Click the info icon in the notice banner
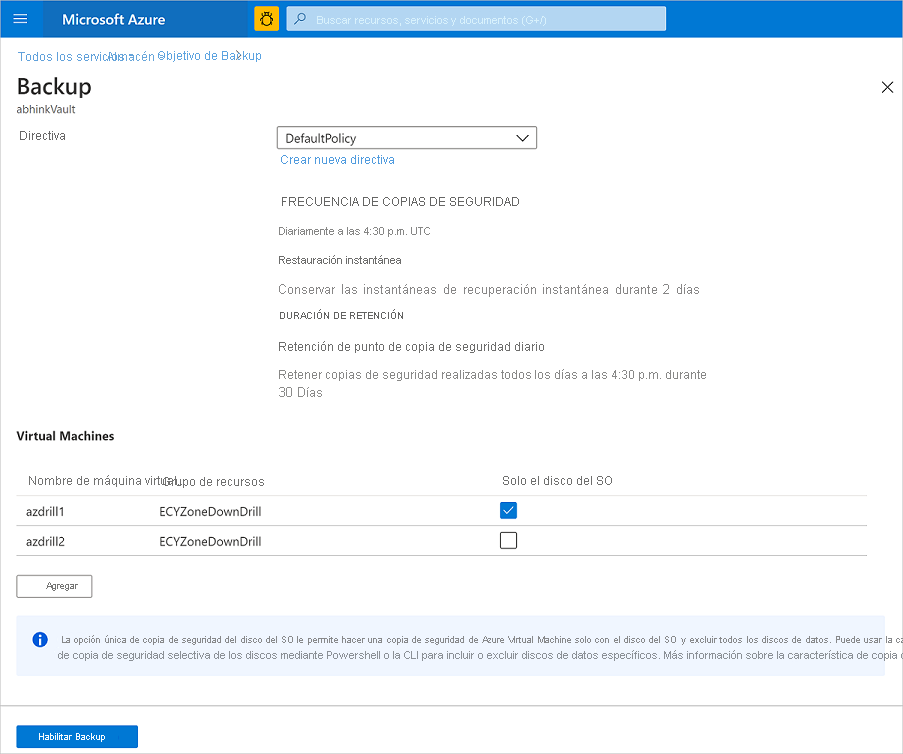903x754 pixels. [40, 640]
